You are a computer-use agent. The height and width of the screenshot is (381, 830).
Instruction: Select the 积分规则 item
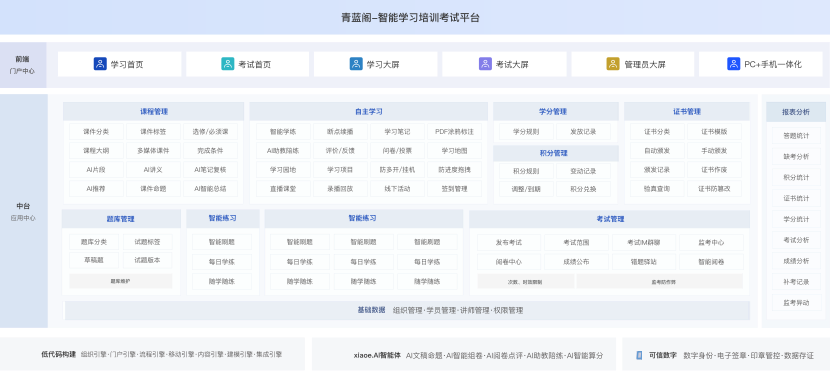point(526,171)
